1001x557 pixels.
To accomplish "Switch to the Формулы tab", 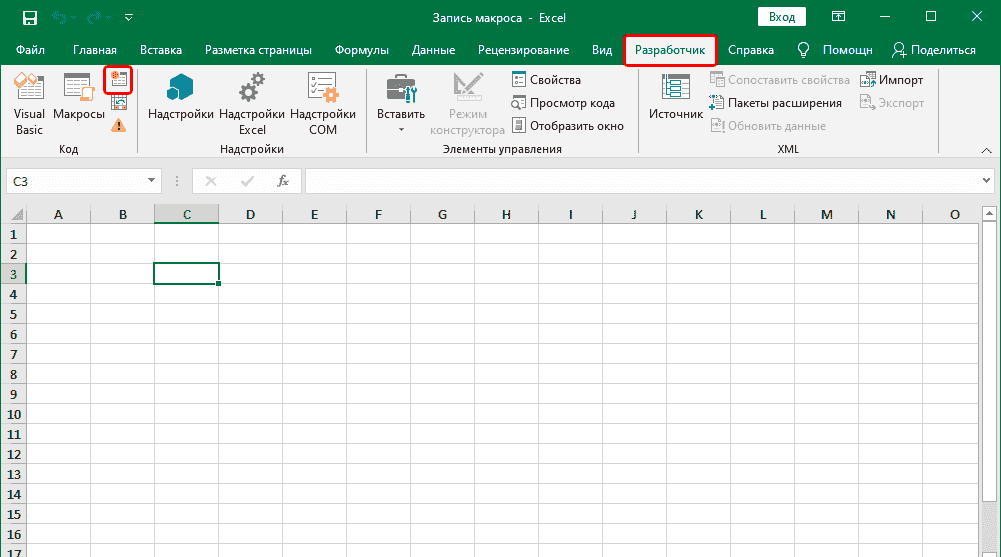I will [x=363, y=50].
